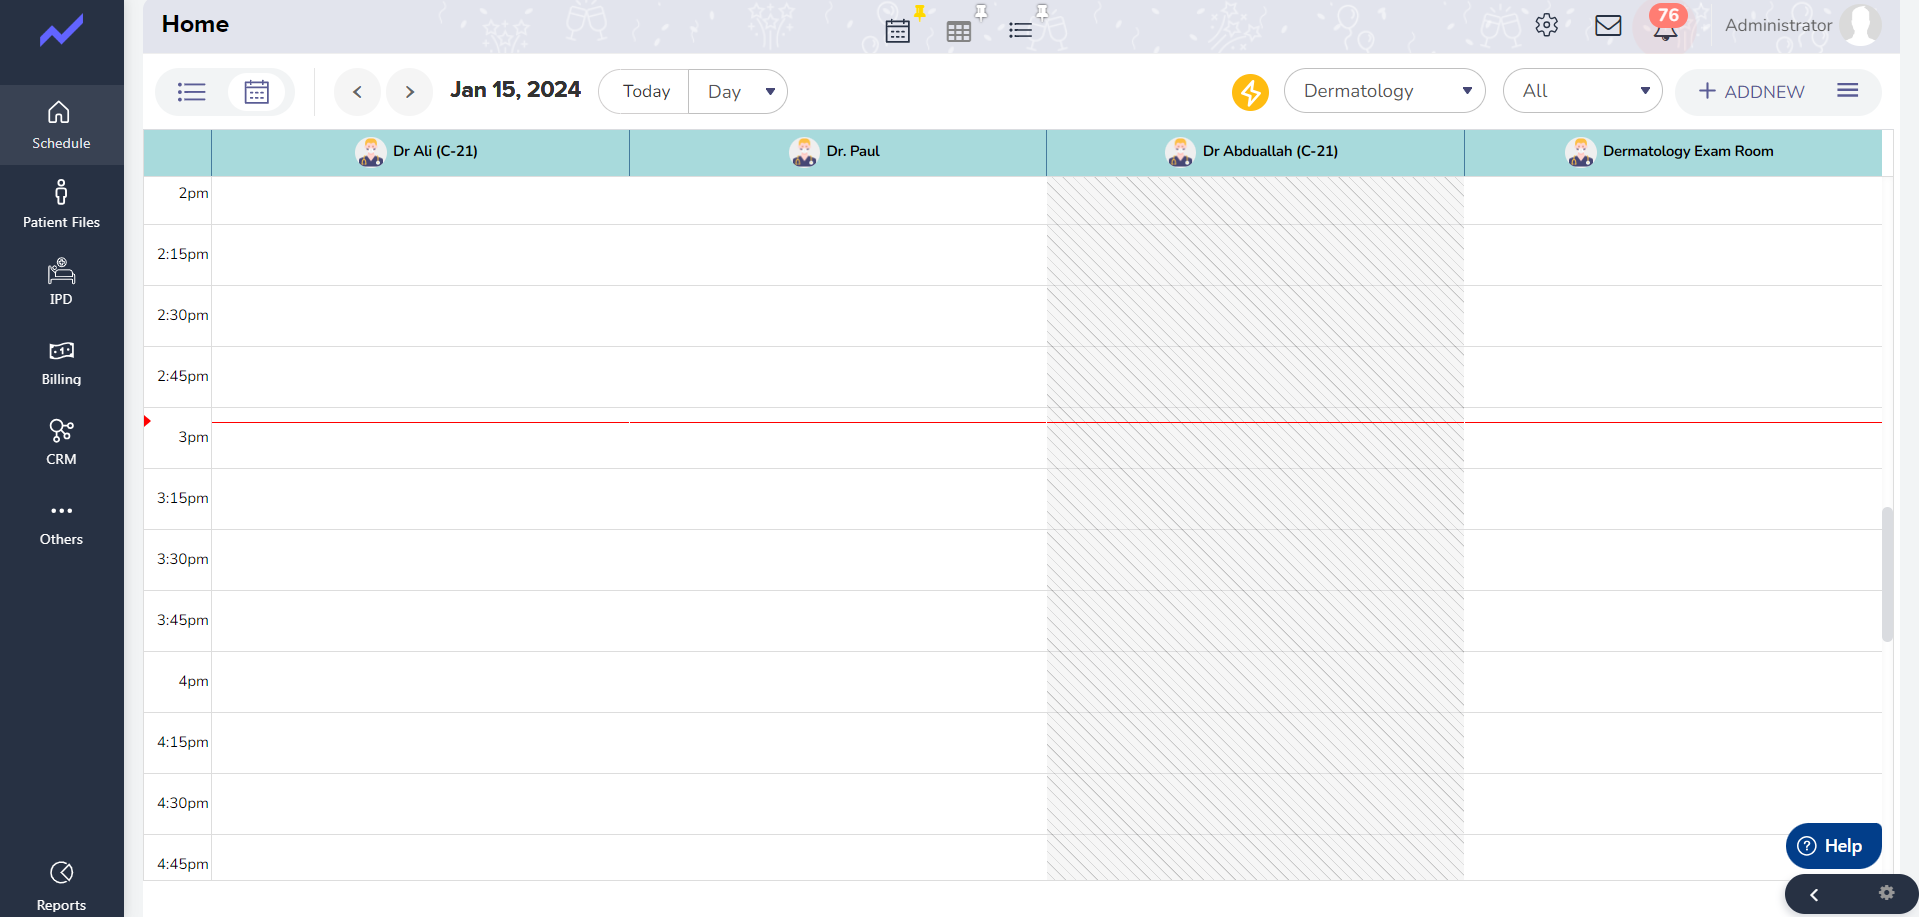Click the 3:45pm time label
Screen dimensions: 1919x917
(x=183, y=620)
